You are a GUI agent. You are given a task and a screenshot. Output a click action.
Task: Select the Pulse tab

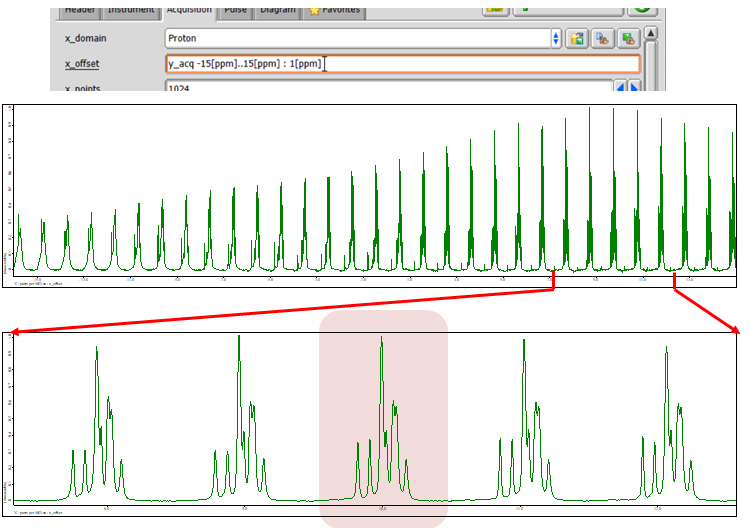(236, 10)
